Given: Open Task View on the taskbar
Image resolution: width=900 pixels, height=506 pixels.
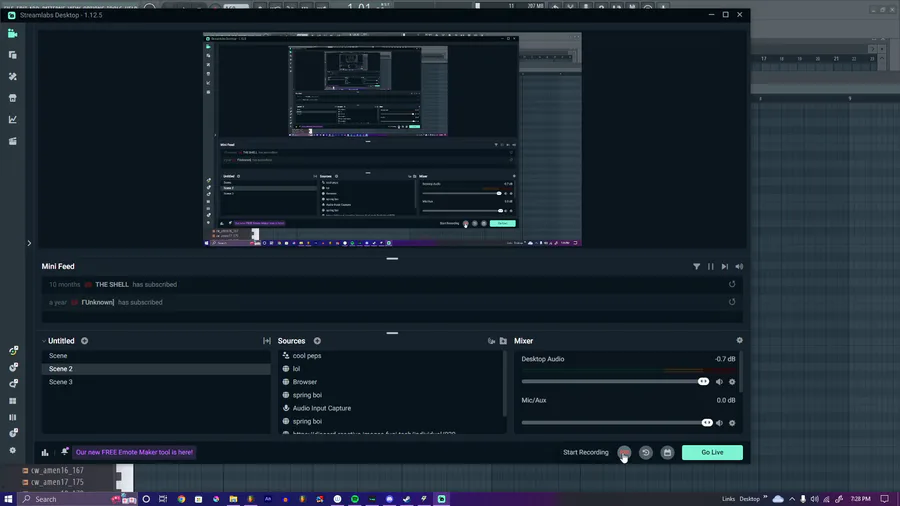Looking at the screenshot, I should (163, 499).
